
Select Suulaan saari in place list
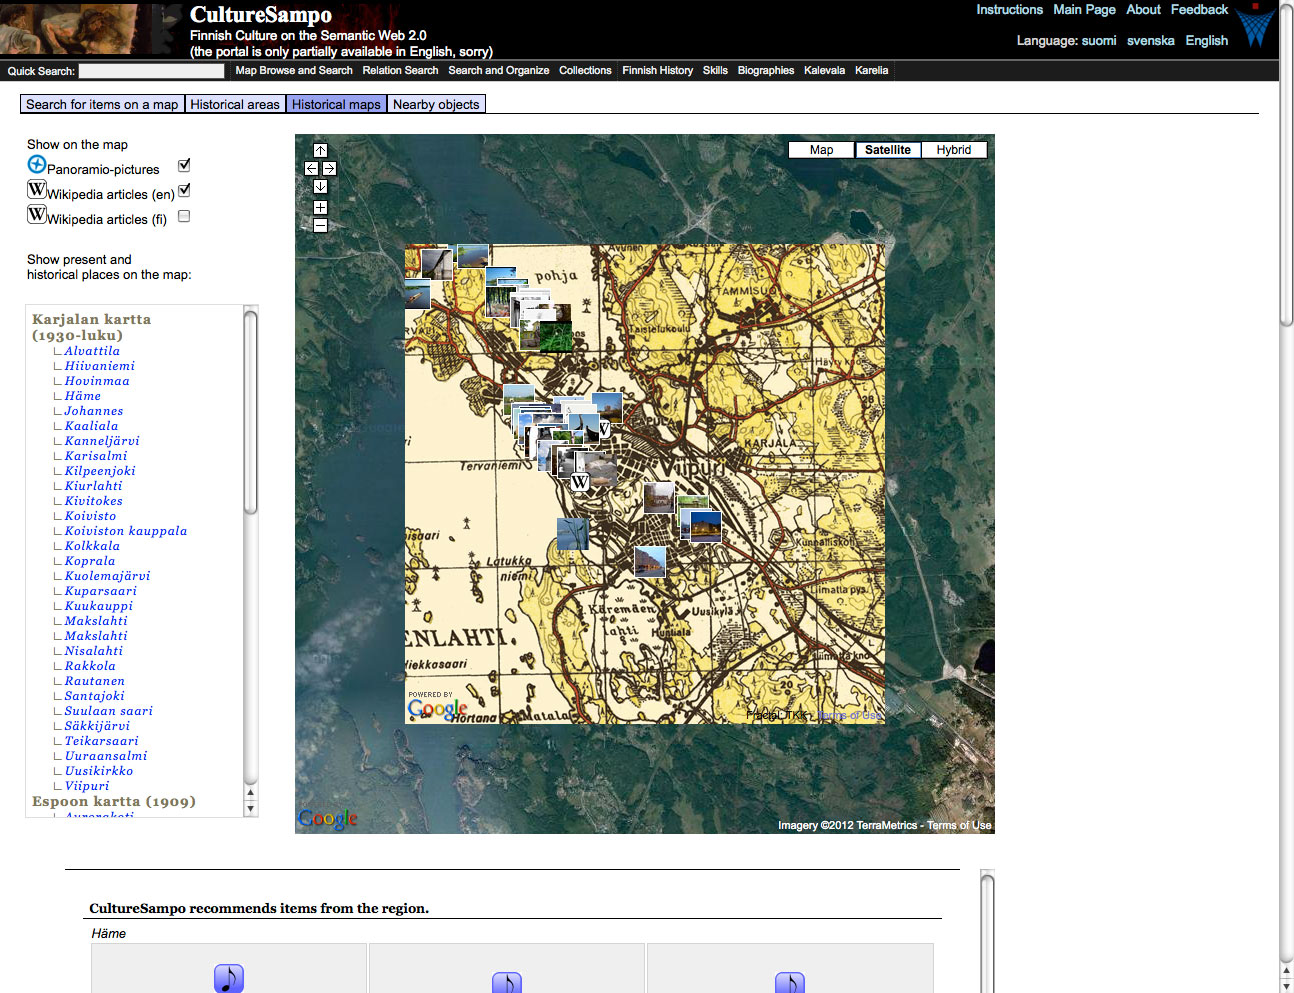pyautogui.click(x=109, y=711)
